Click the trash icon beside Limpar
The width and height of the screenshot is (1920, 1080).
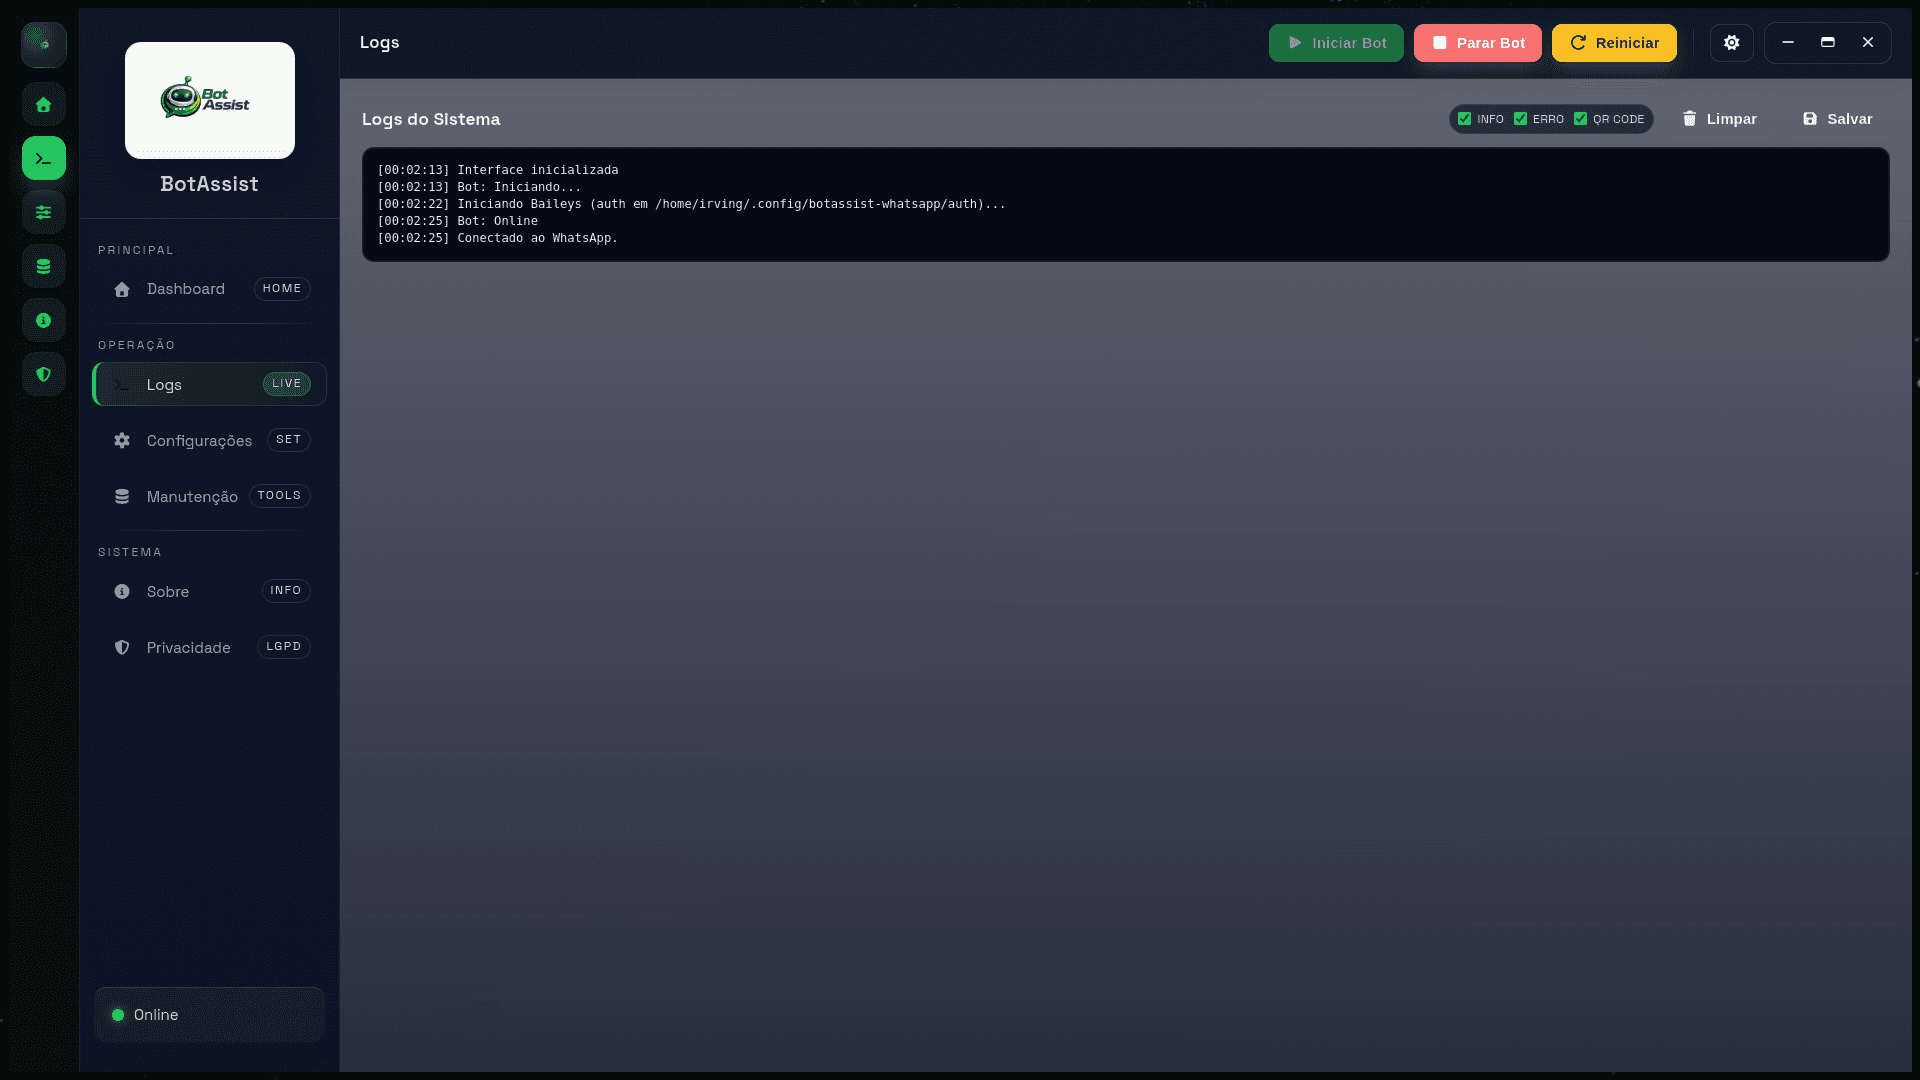(1690, 118)
